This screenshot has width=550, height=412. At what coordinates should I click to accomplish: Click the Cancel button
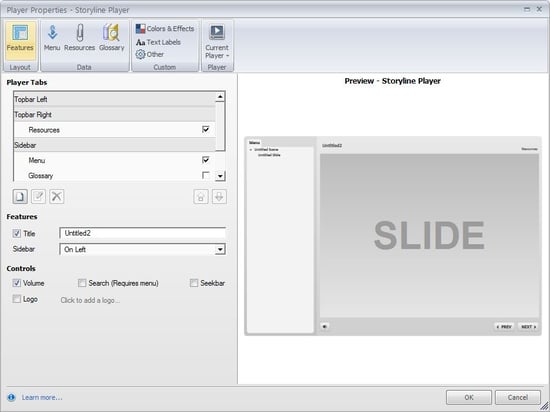pos(517,397)
